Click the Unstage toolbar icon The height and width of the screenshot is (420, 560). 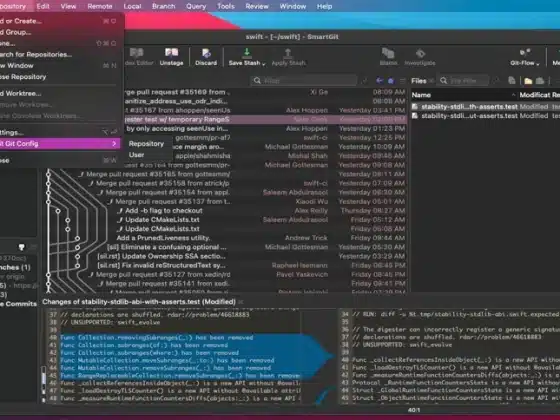click(171, 53)
